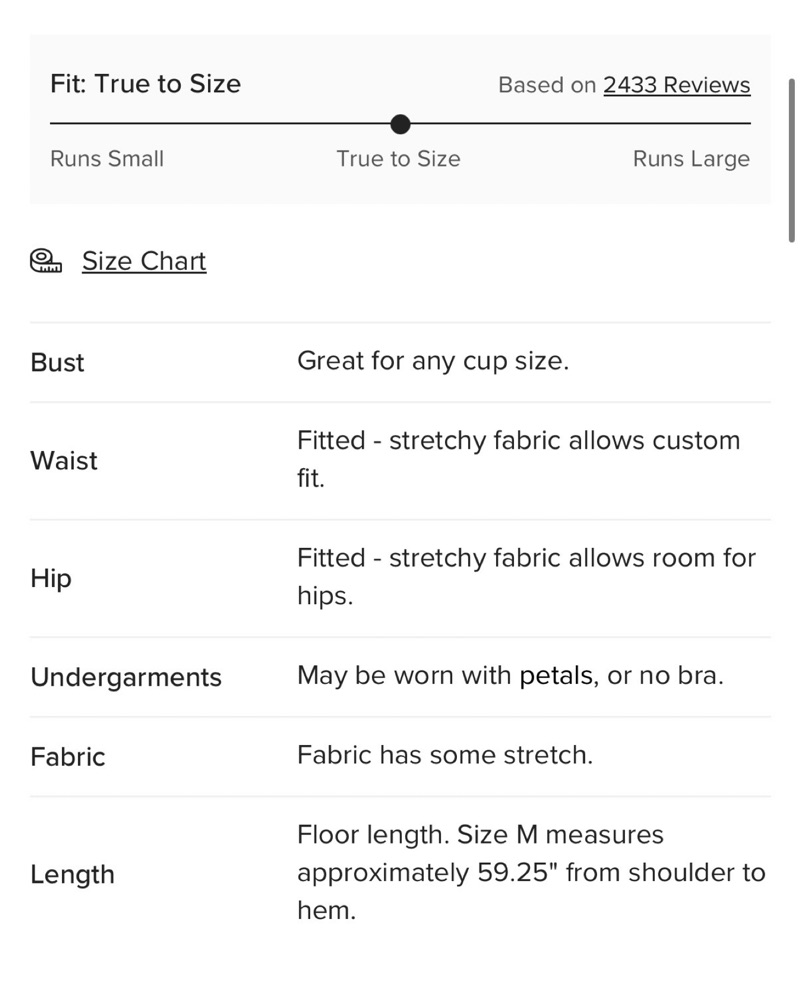801x1000 pixels.
Task: Open the Size Chart link
Action: (144, 261)
